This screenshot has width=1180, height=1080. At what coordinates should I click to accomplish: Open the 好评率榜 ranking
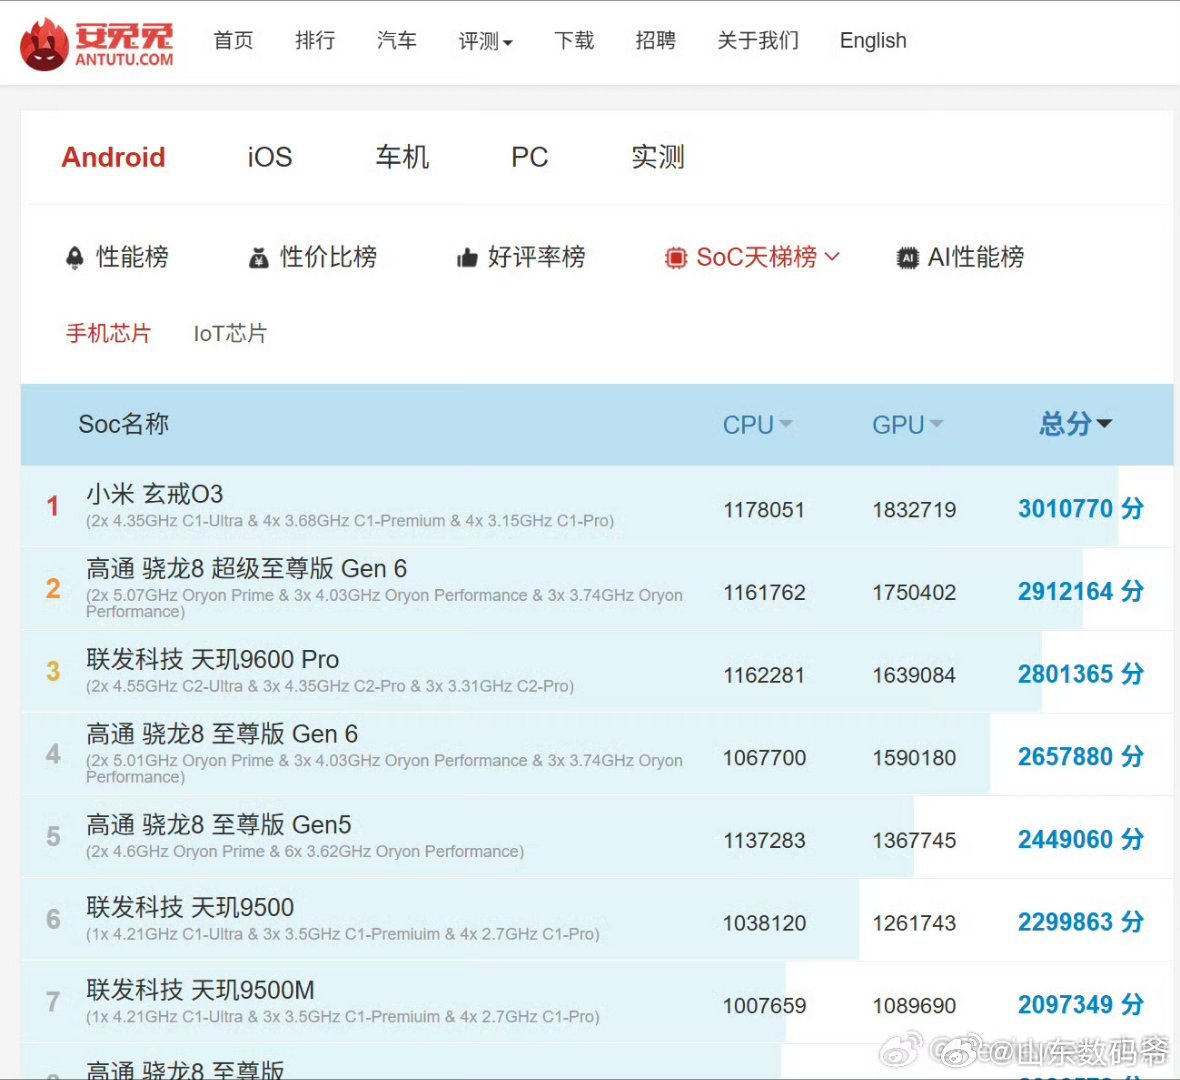click(536, 257)
